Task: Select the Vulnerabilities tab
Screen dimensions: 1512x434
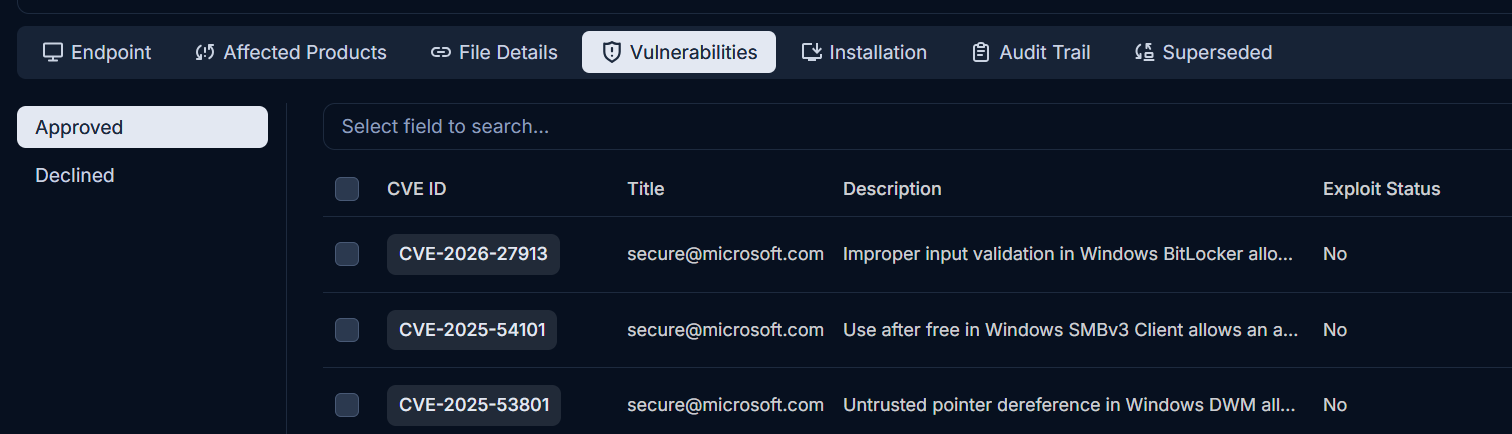Action: (x=679, y=52)
